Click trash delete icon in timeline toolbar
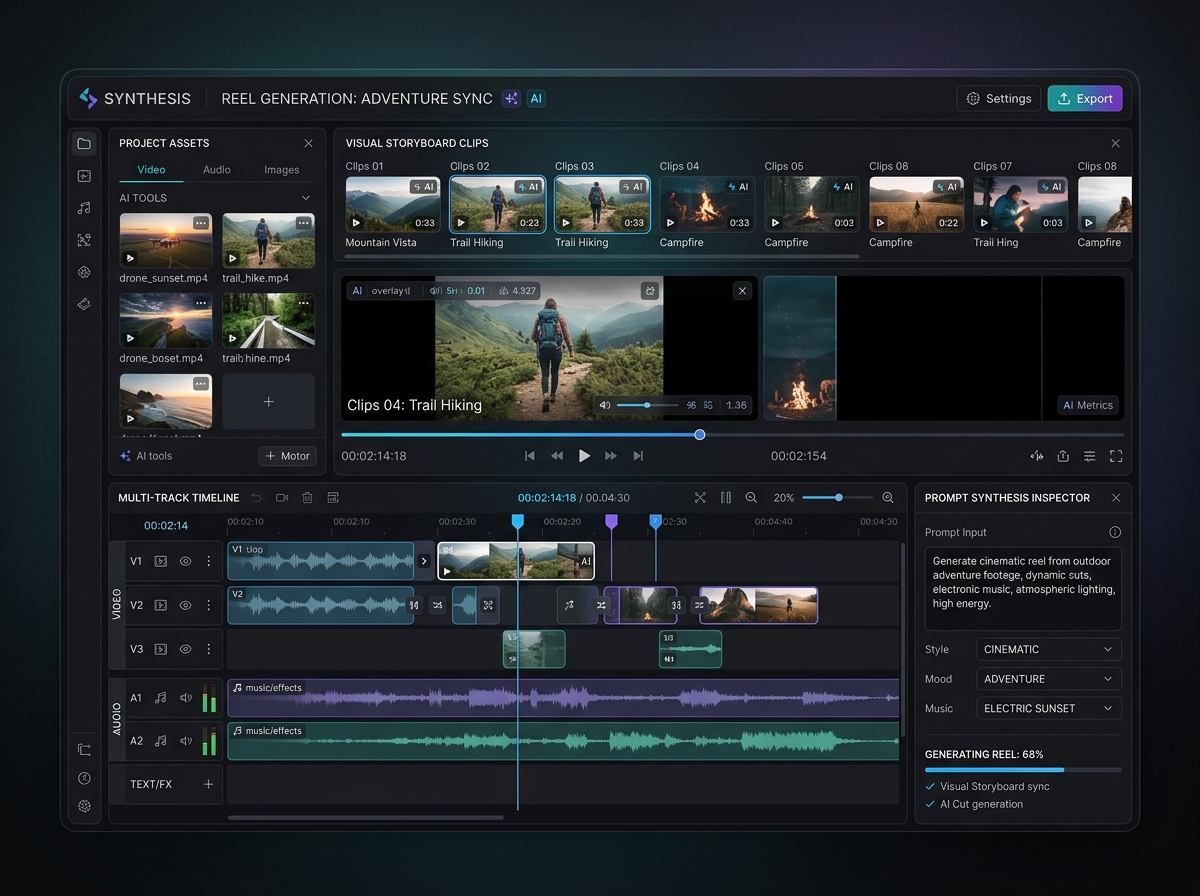Image resolution: width=1200 pixels, height=896 pixels. (307, 497)
